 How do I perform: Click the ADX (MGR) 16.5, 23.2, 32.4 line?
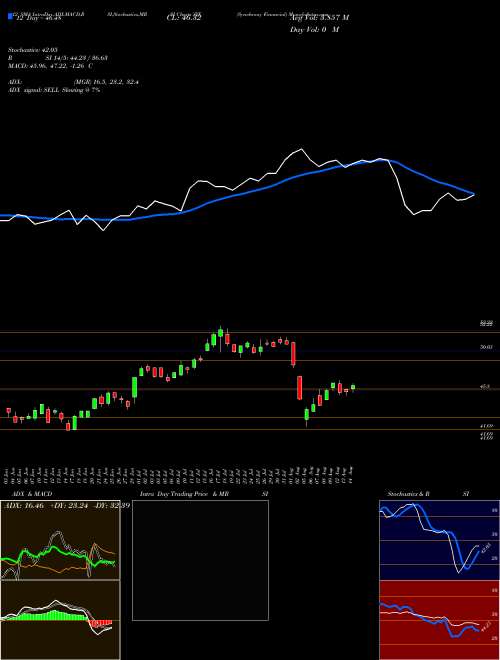pos(73,82)
